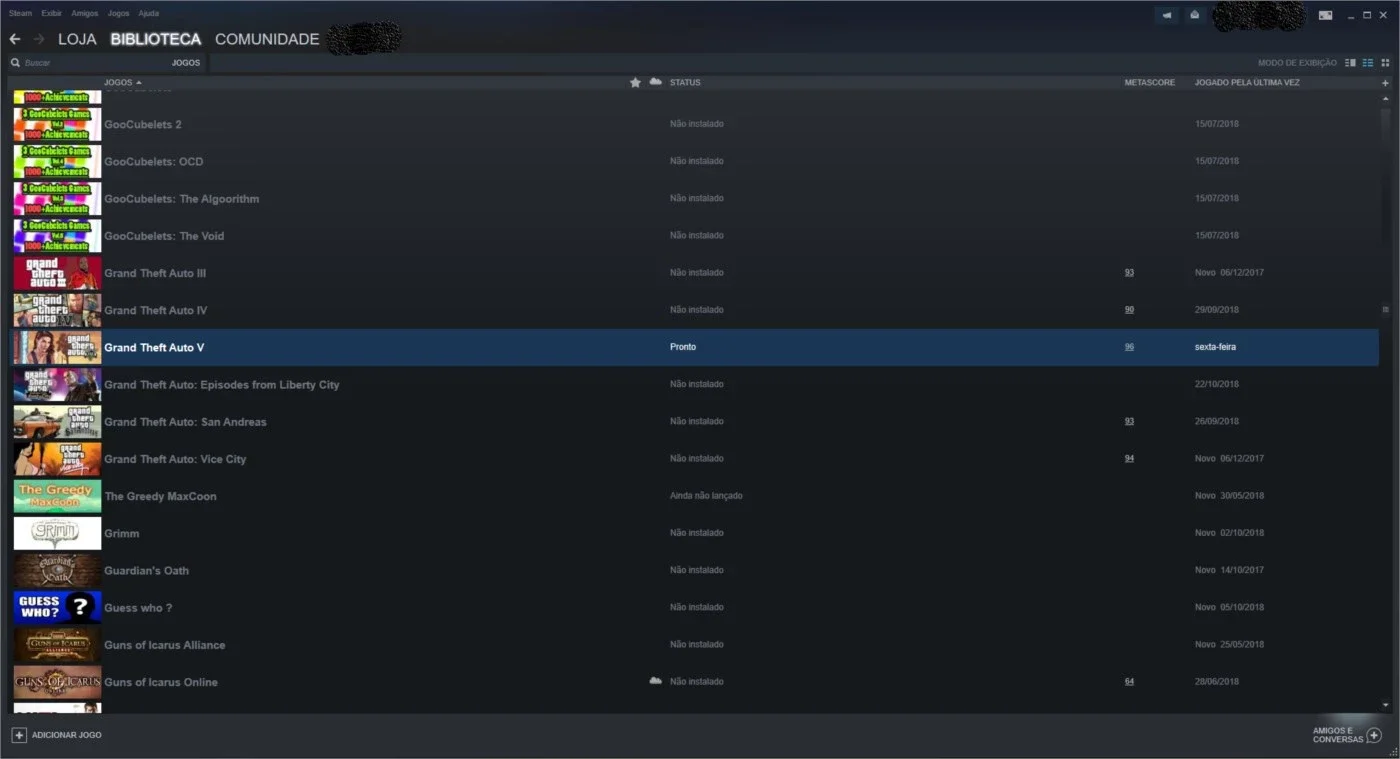This screenshot has width=1400, height=759.
Task: Open Metascore 94 link for Vice City
Action: [1129, 458]
